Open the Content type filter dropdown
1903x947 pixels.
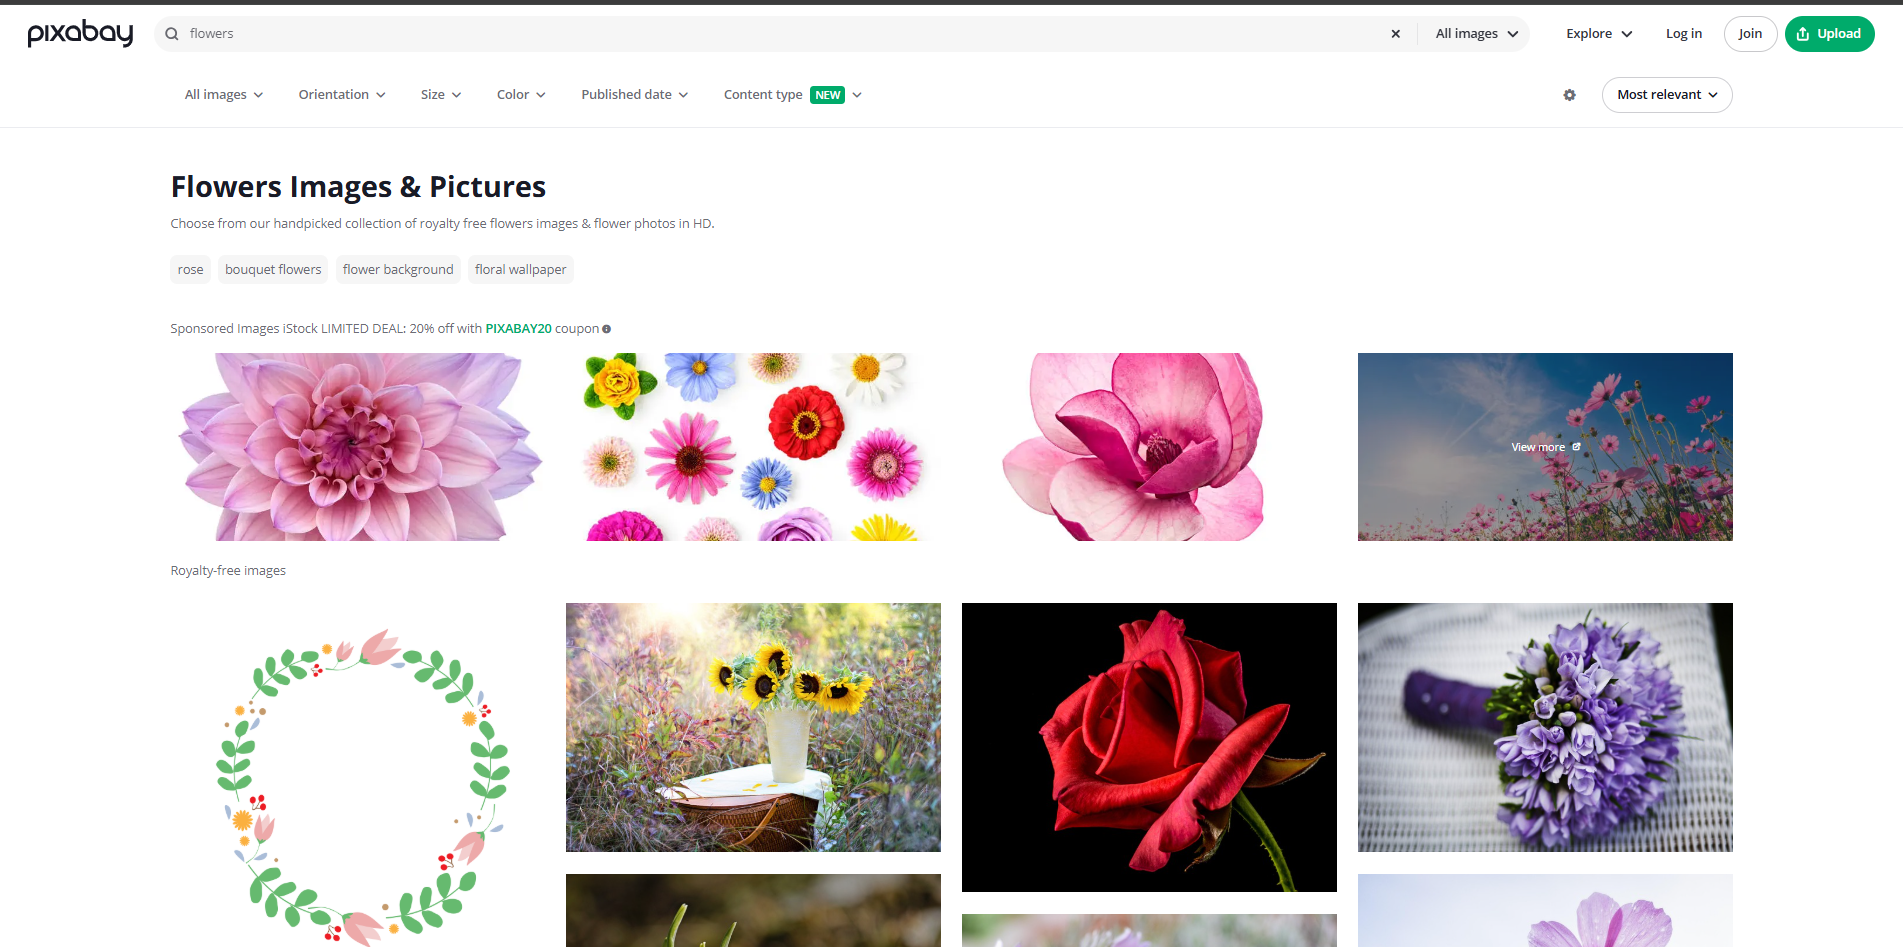point(791,94)
